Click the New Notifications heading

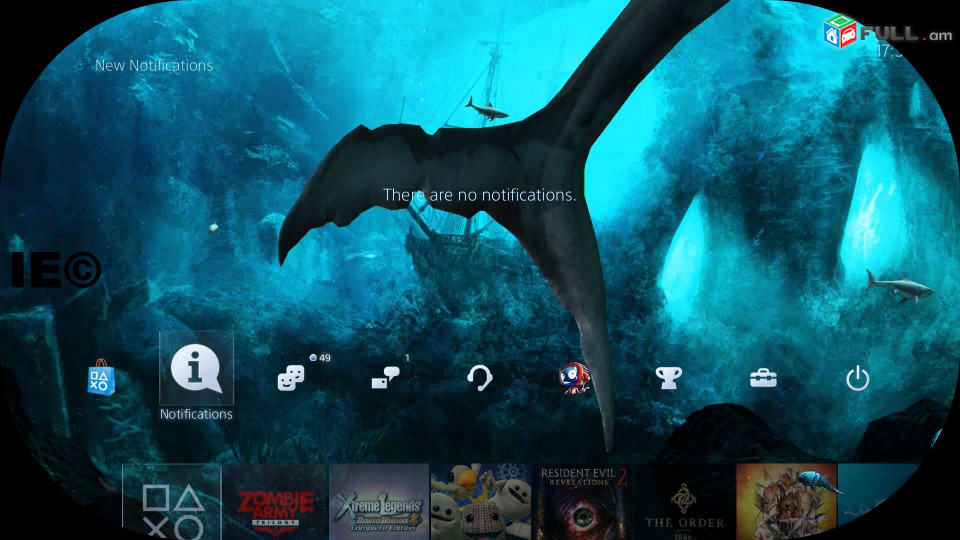tap(154, 66)
